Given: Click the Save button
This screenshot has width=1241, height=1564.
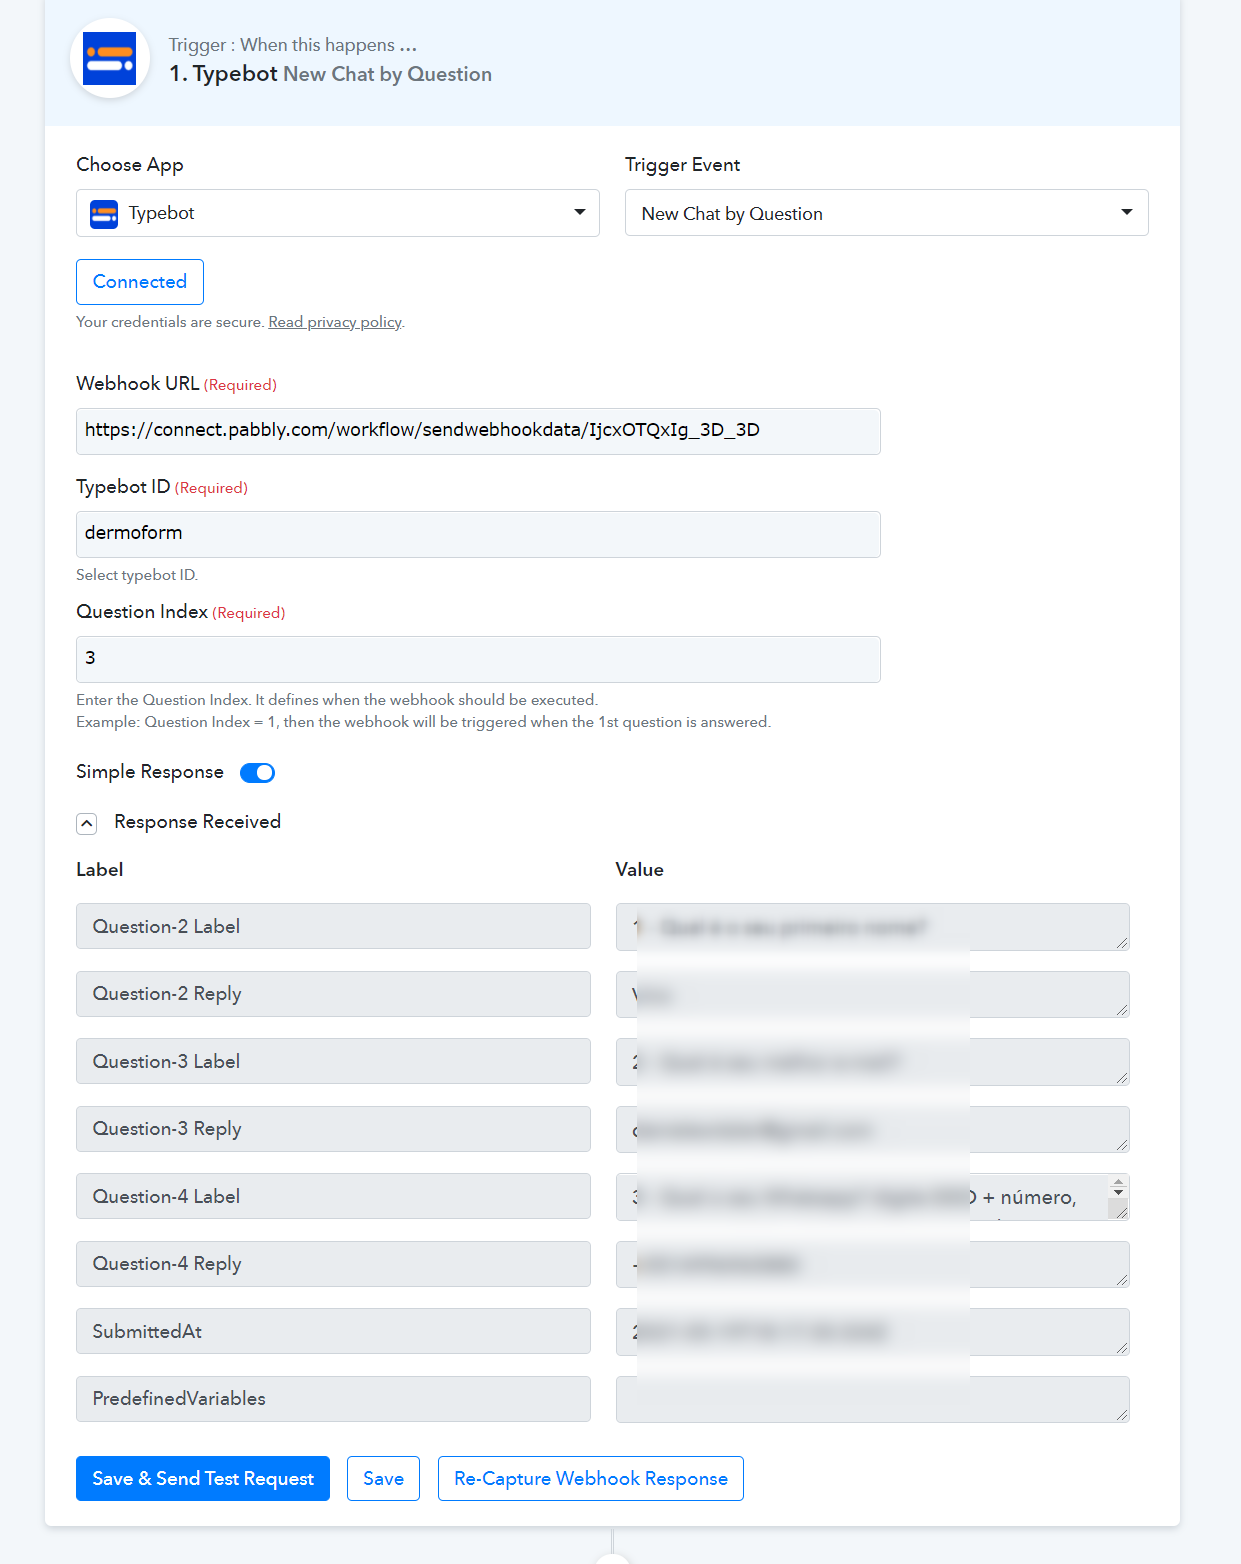Looking at the screenshot, I should [383, 1478].
